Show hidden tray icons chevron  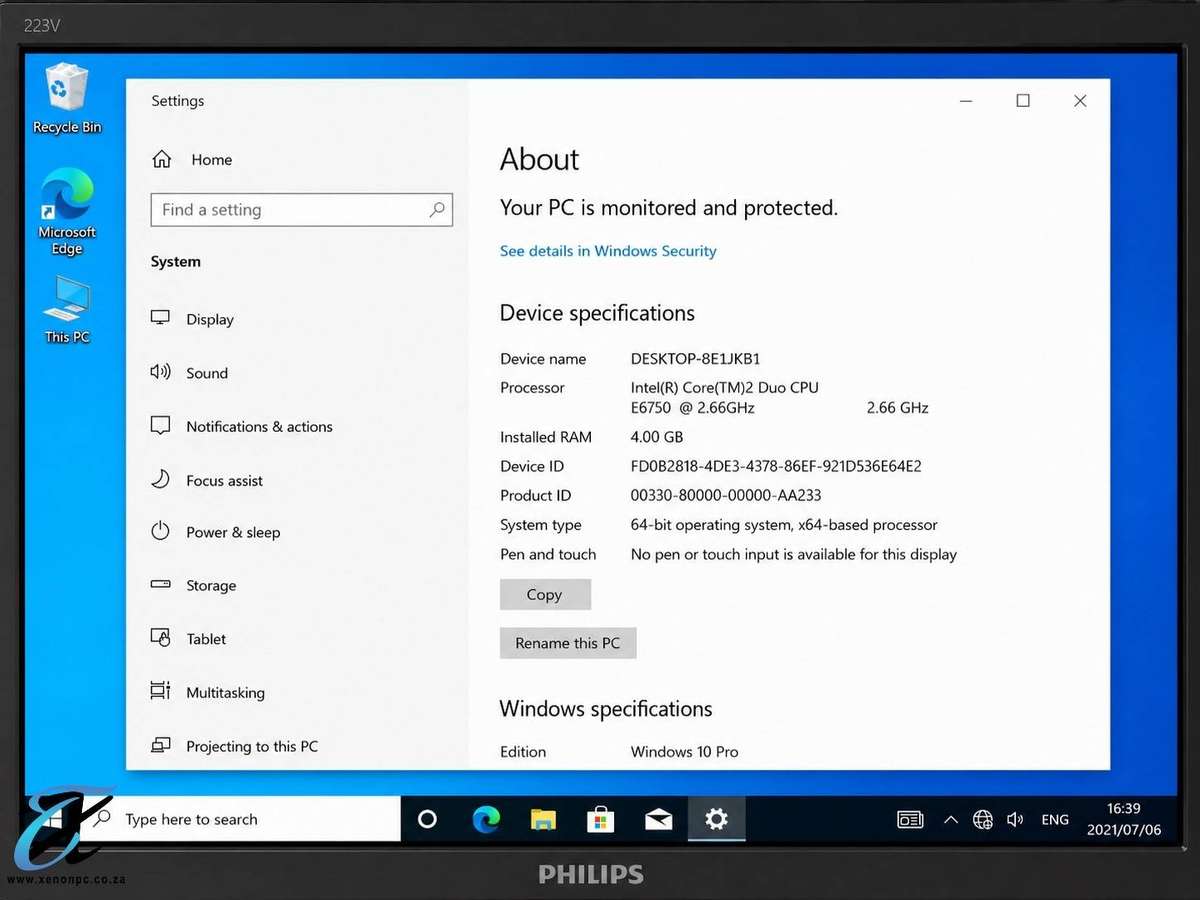[x=951, y=820]
